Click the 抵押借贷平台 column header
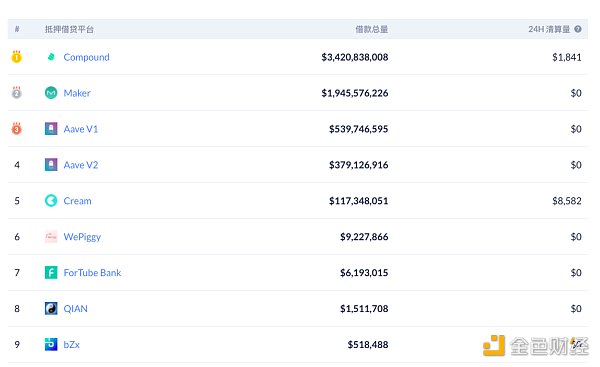This screenshot has width=600, height=367. pos(69,29)
